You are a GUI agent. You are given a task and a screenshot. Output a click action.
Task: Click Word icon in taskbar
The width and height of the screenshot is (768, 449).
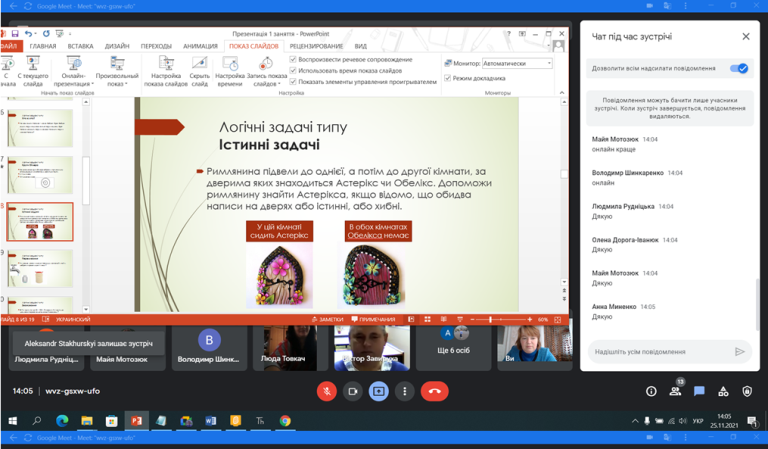coord(211,421)
